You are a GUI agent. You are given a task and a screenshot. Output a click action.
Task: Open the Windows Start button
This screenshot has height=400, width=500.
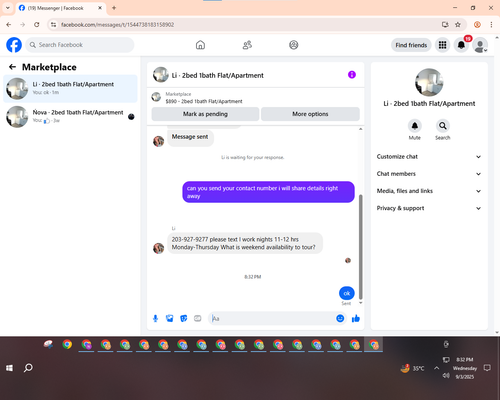point(9,368)
